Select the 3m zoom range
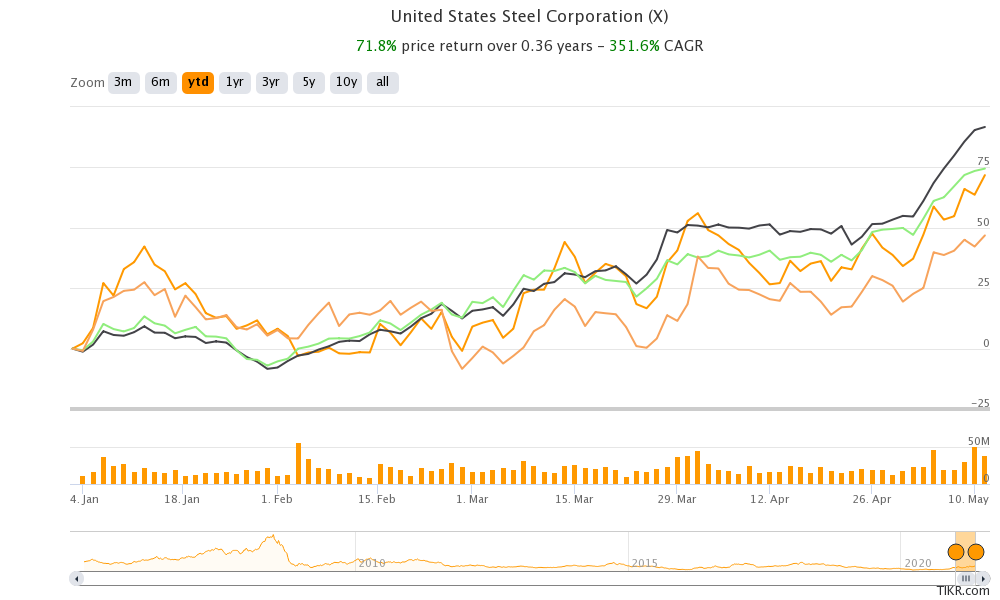Viewport: 1000px width, 600px height. [123, 82]
